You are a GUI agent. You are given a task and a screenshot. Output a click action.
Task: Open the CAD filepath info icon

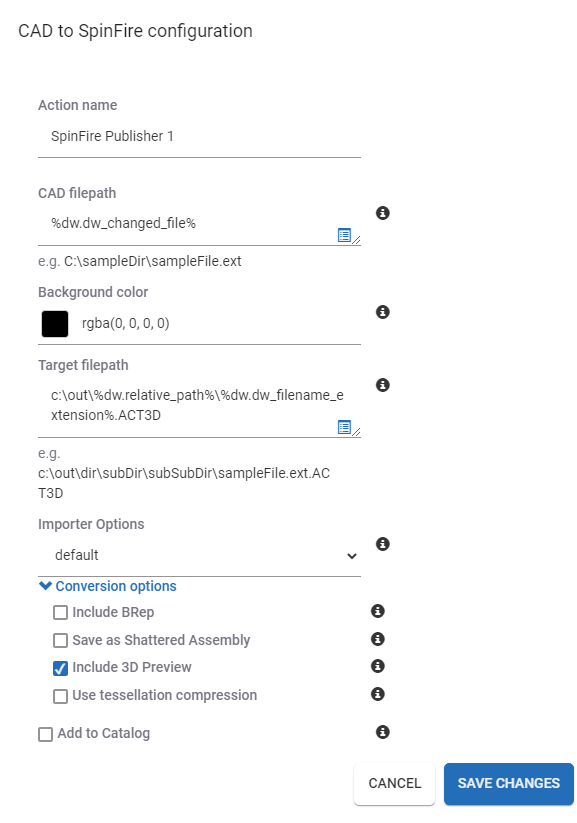tap(383, 213)
